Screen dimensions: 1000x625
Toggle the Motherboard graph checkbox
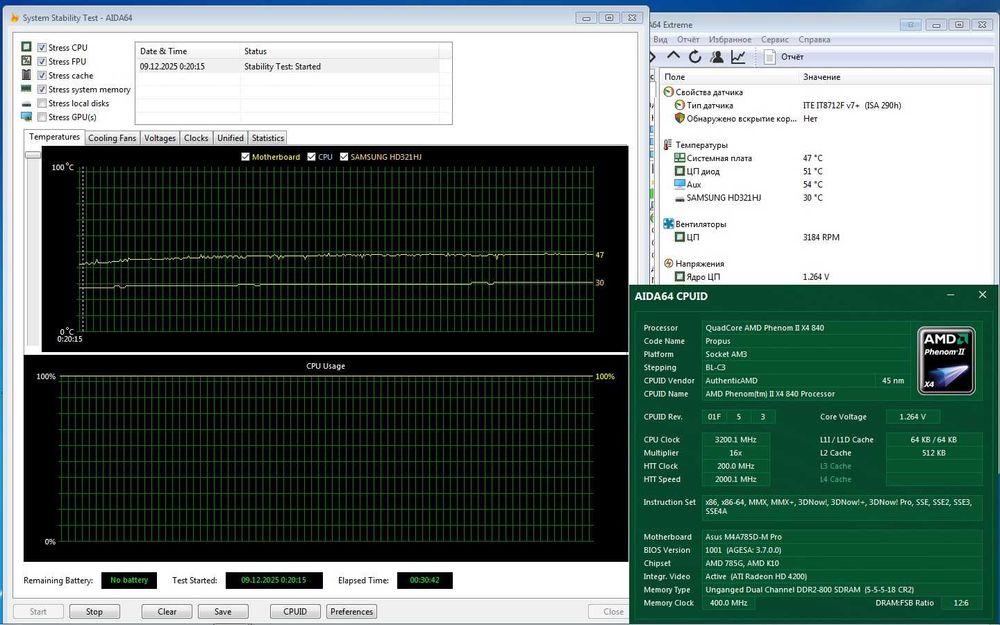click(246, 157)
